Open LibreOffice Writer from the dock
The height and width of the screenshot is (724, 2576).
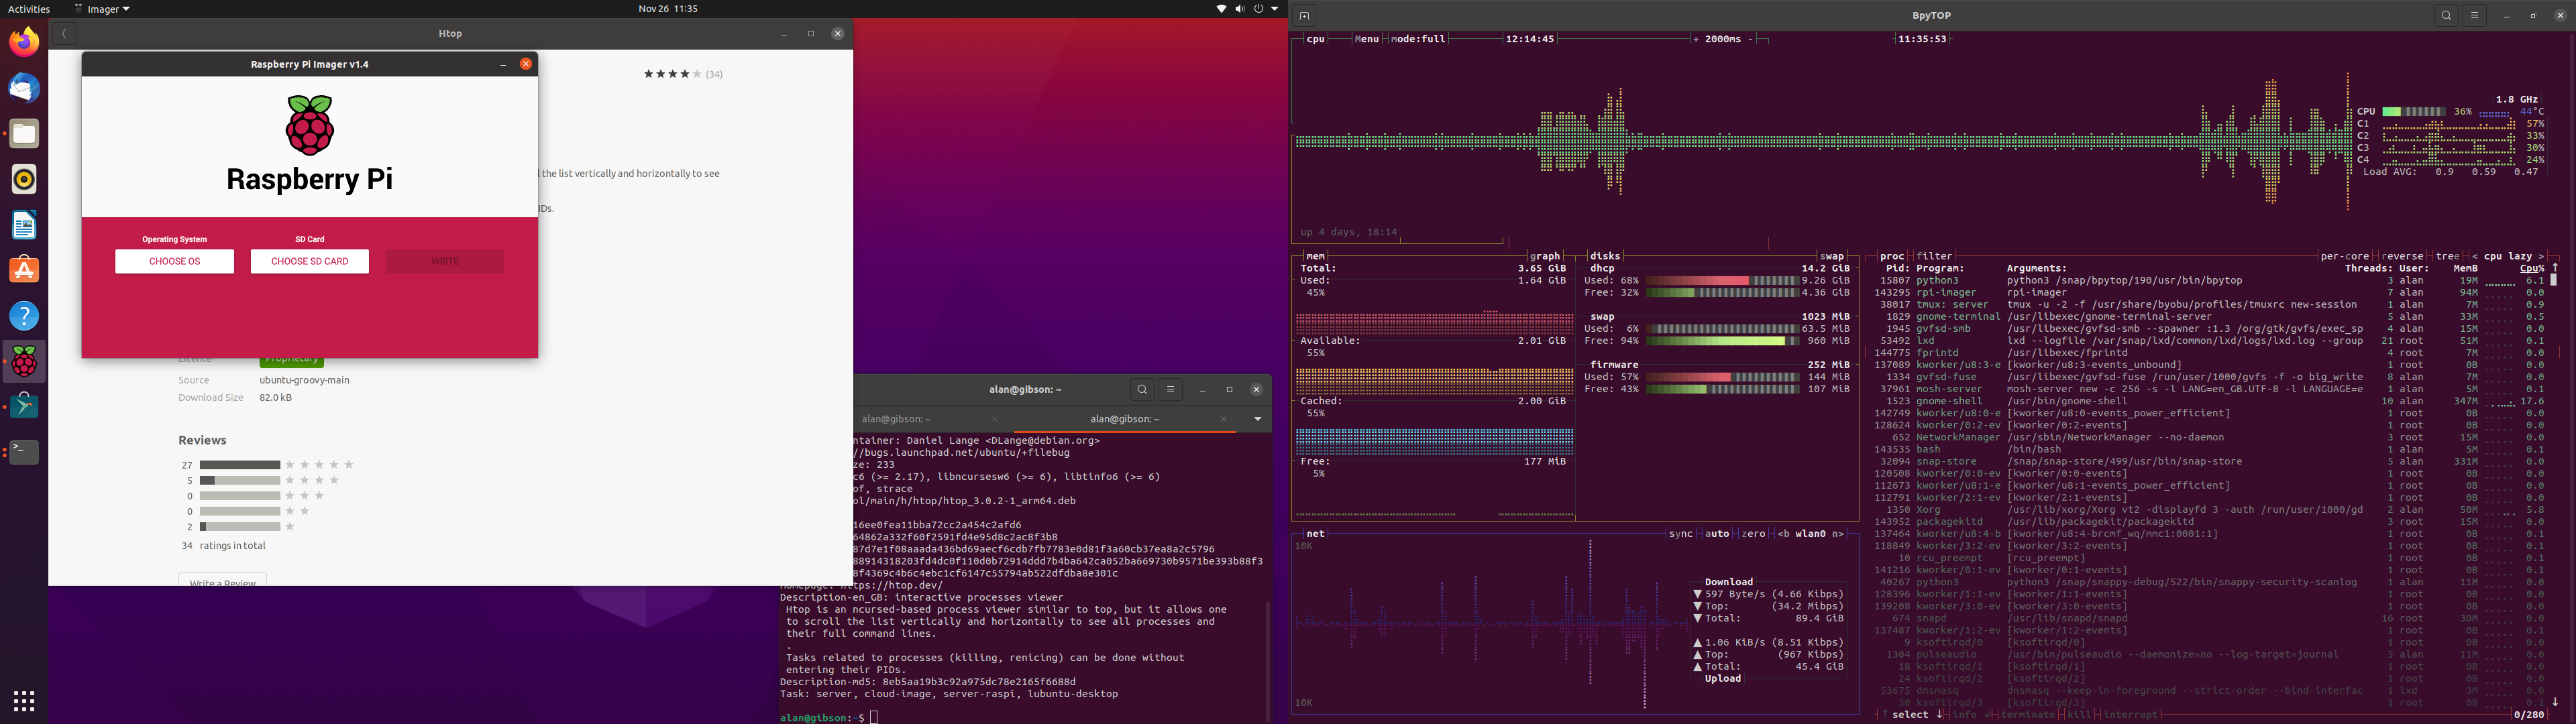[24, 225]
